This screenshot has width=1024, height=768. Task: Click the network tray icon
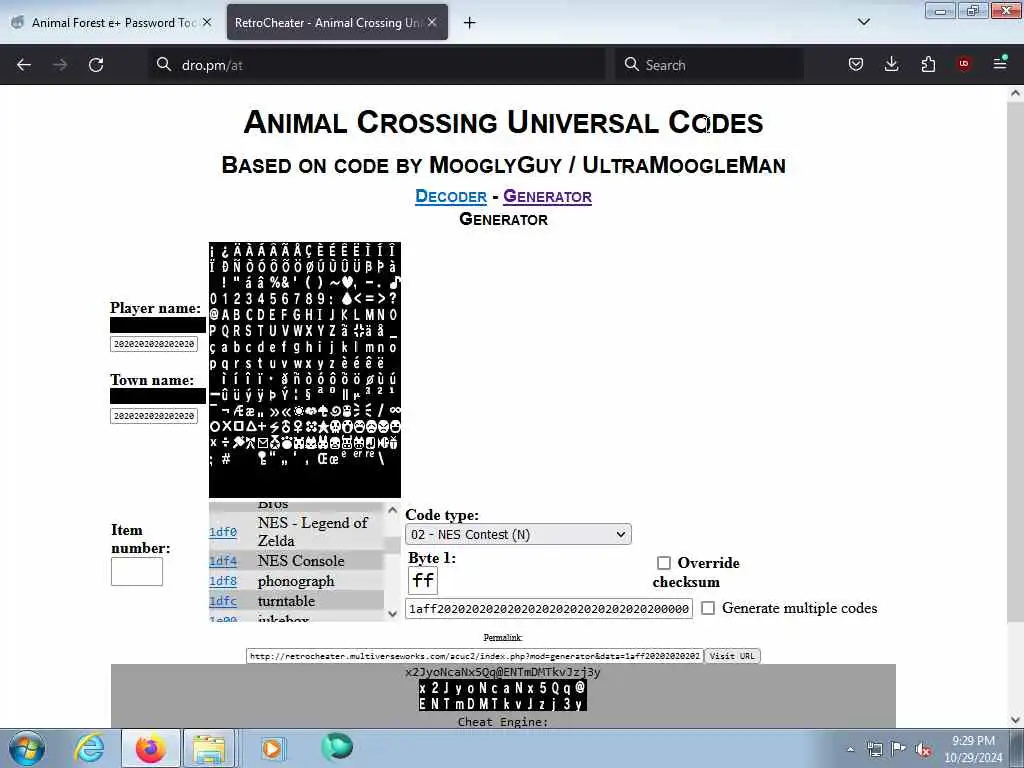coord(874,749)
